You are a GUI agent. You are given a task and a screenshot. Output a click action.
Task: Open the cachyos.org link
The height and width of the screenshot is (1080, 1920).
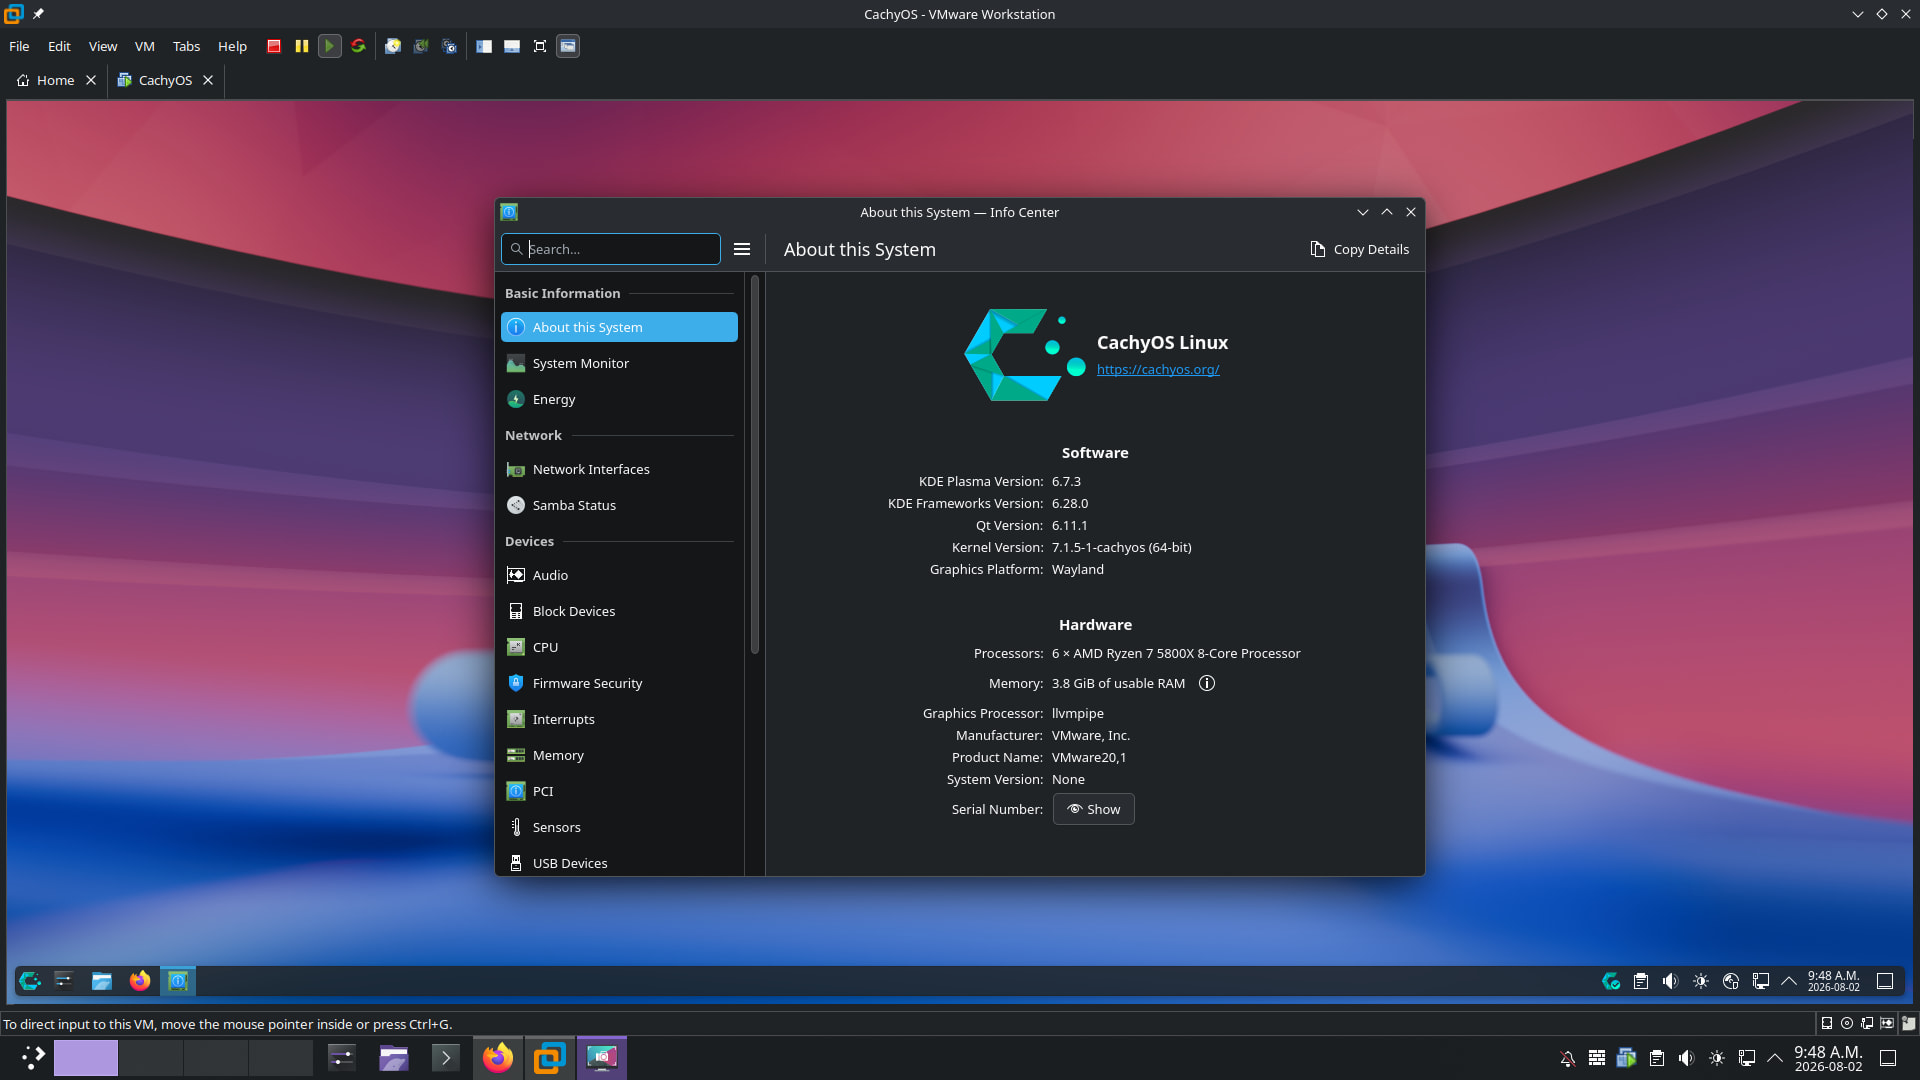point(1158,369)
